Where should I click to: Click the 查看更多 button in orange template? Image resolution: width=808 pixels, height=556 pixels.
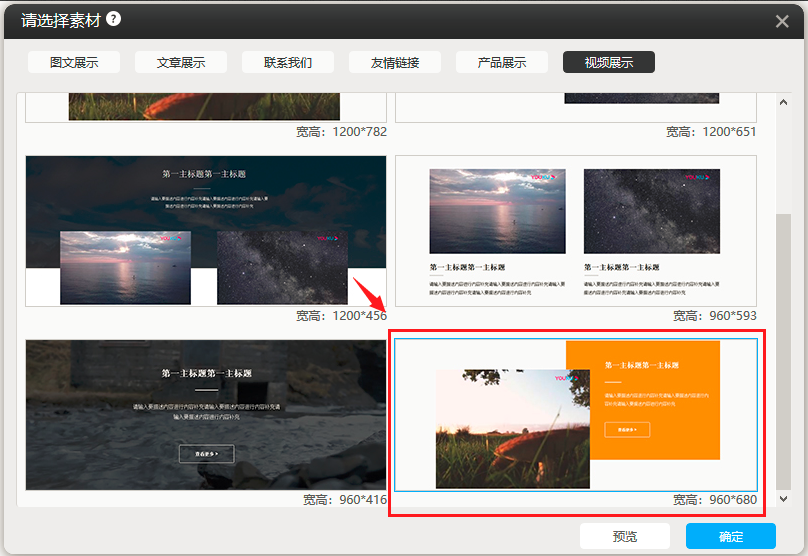[627, 430]
